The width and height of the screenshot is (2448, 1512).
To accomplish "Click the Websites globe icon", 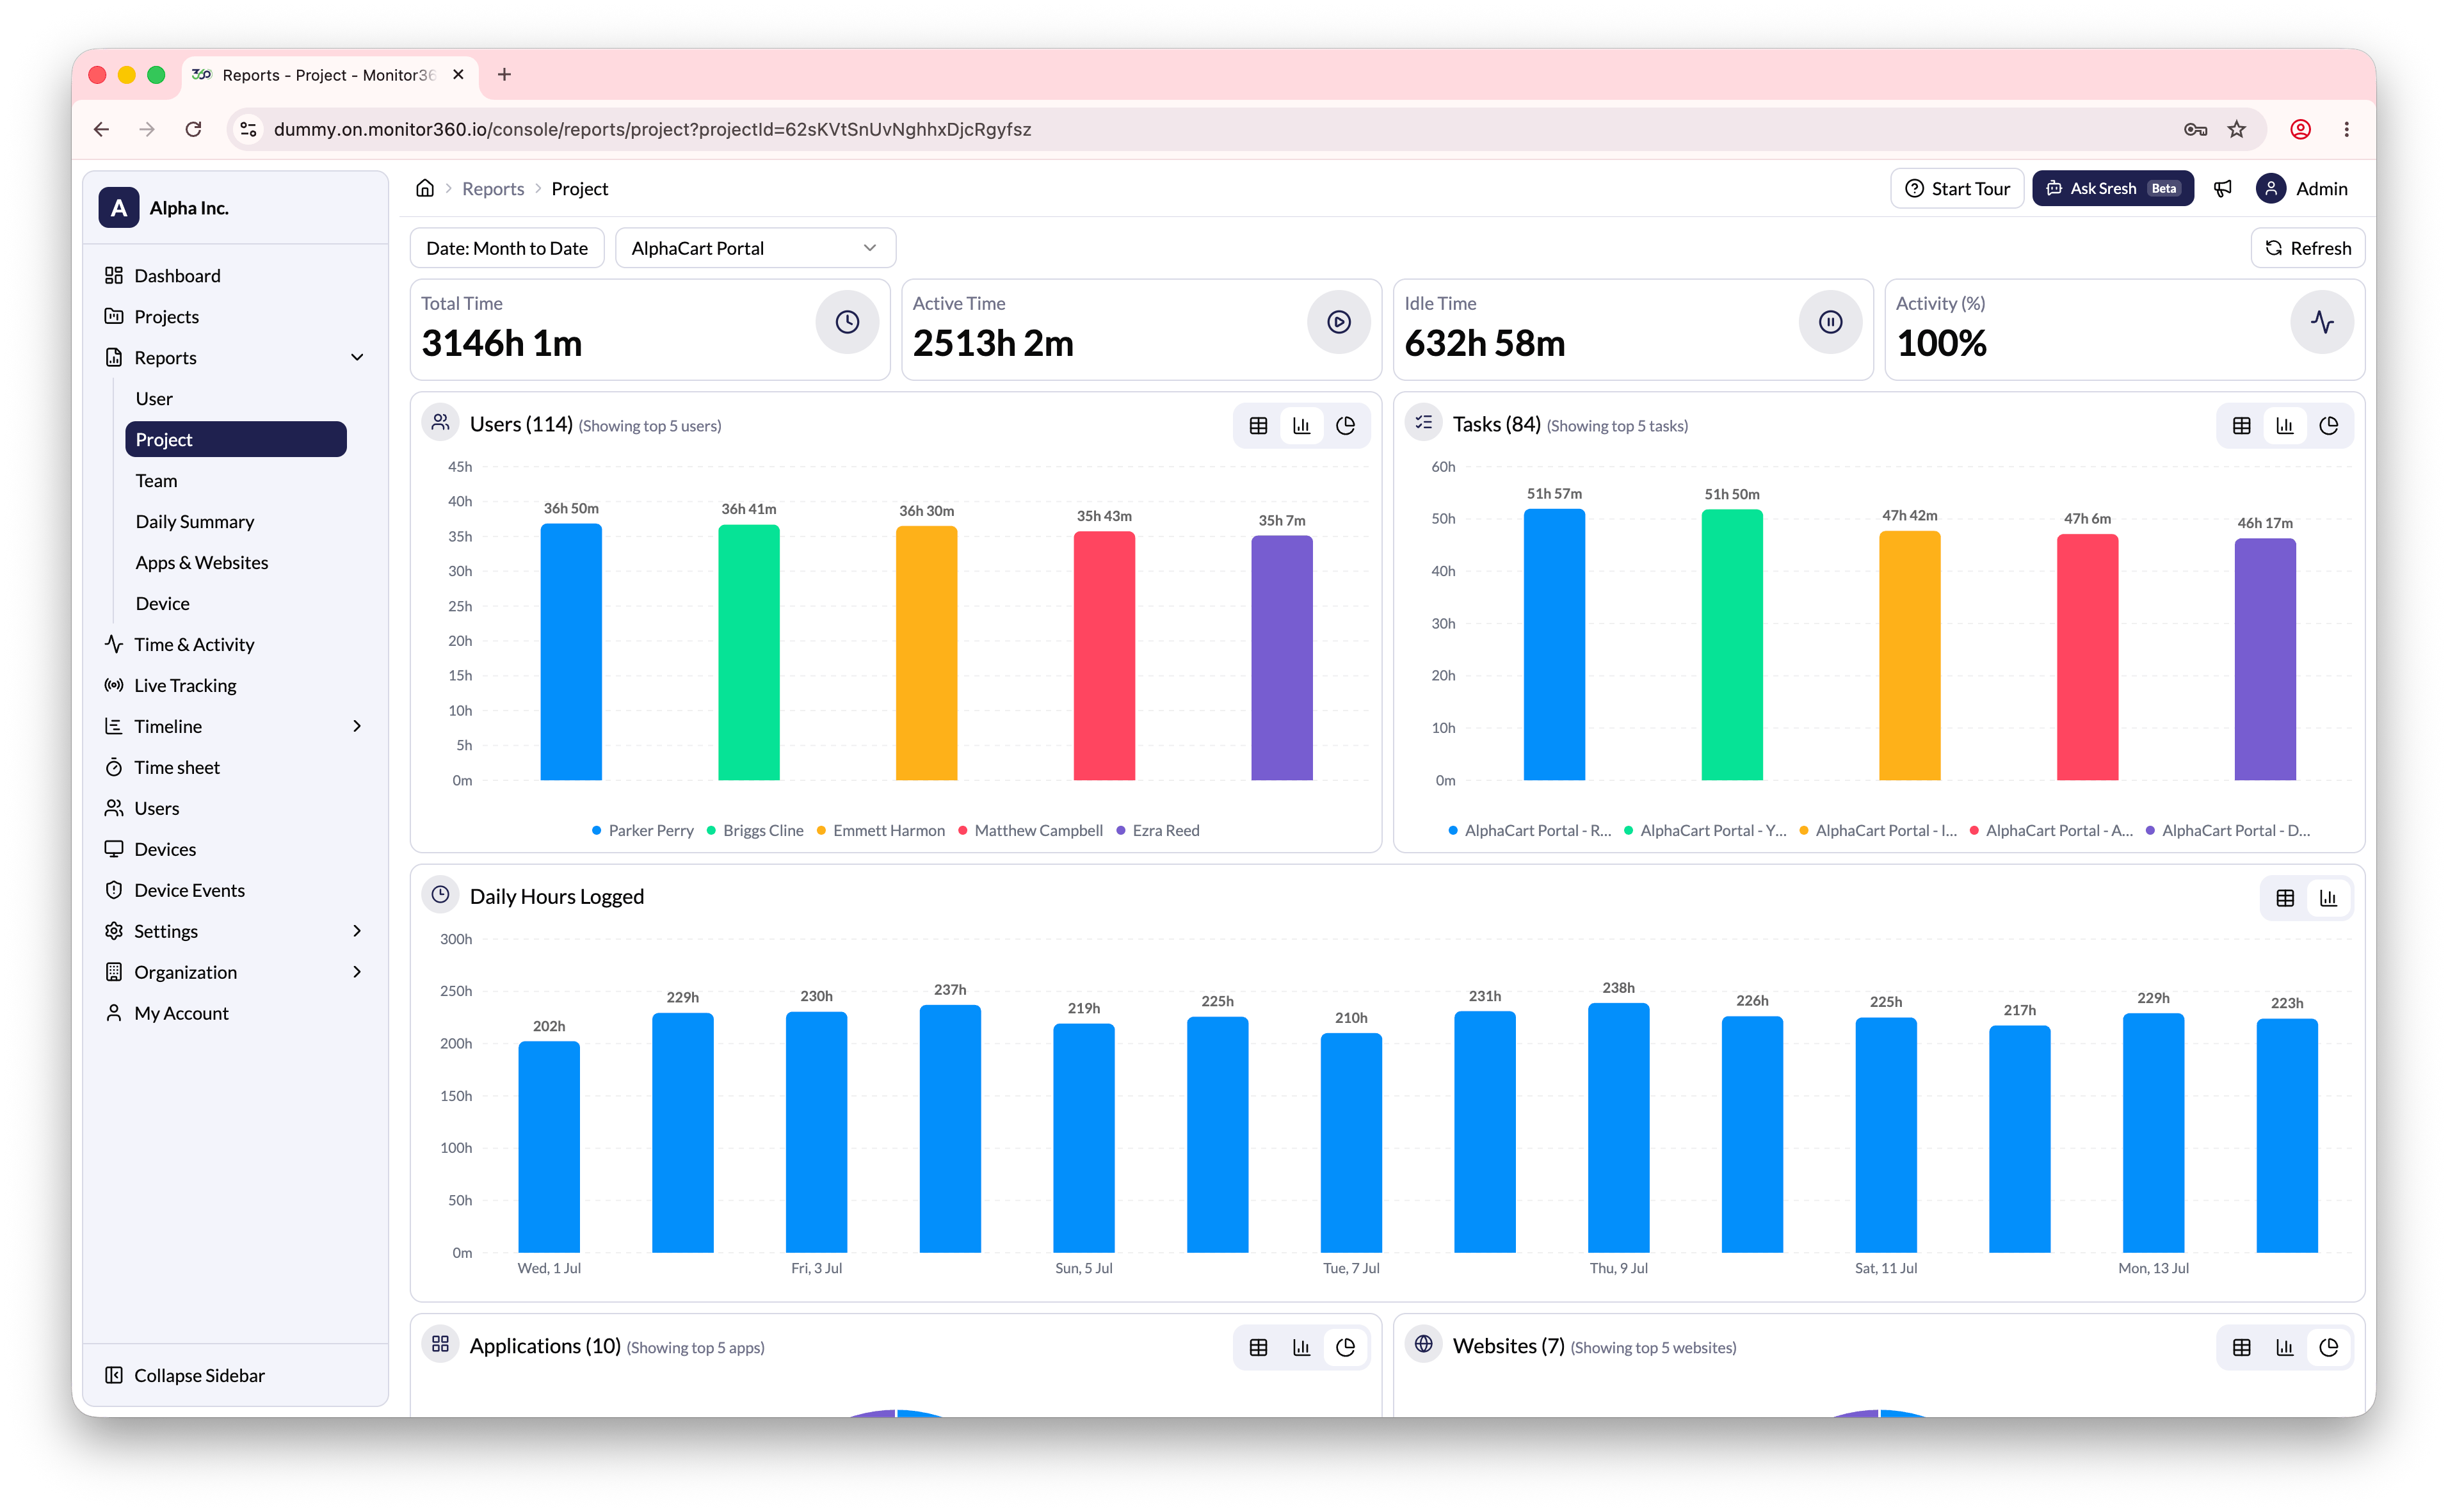I will pos(1423,1344).
